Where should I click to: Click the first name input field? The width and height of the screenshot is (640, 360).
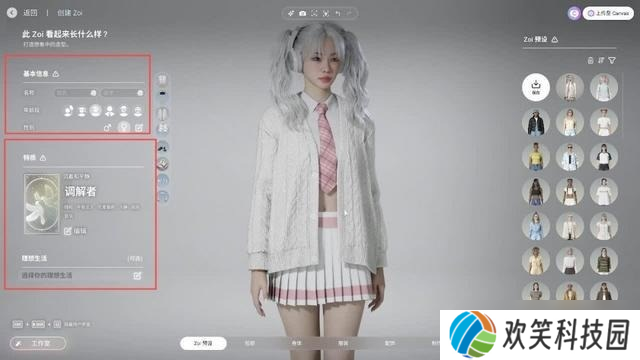[x=76, y=93]
